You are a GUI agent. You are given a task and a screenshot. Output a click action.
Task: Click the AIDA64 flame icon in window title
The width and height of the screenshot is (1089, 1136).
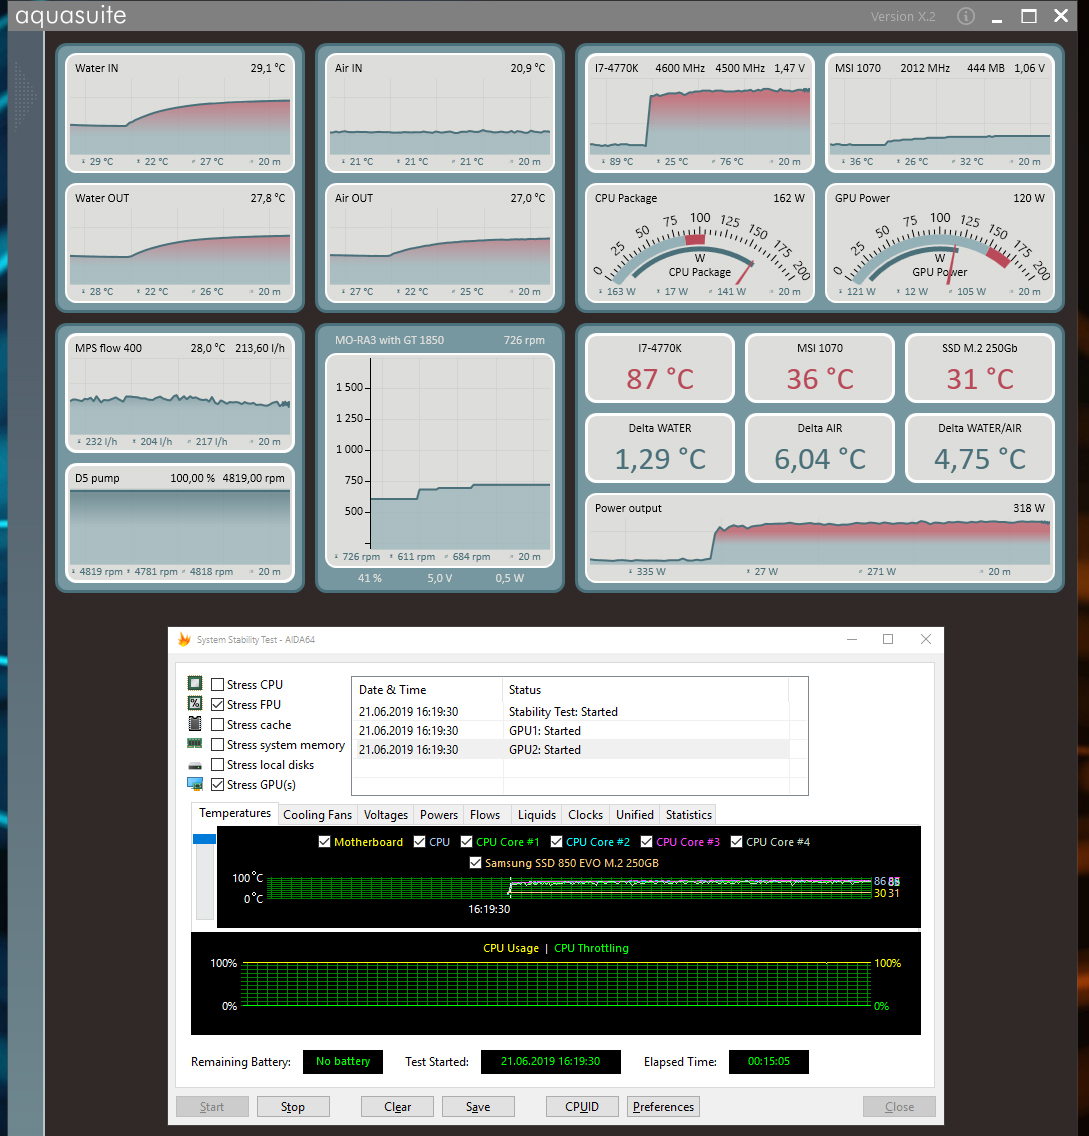(184, 639)
